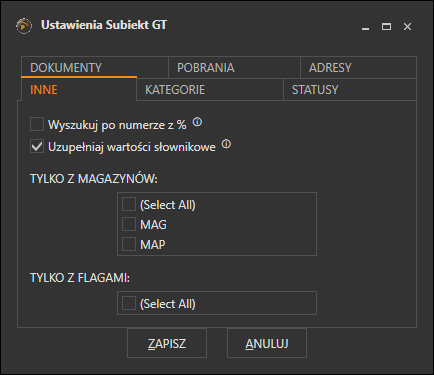Open the KATEGORIE tab
Image resolution: width=434 pixels, height=375 pixels.
click(210, 90)
